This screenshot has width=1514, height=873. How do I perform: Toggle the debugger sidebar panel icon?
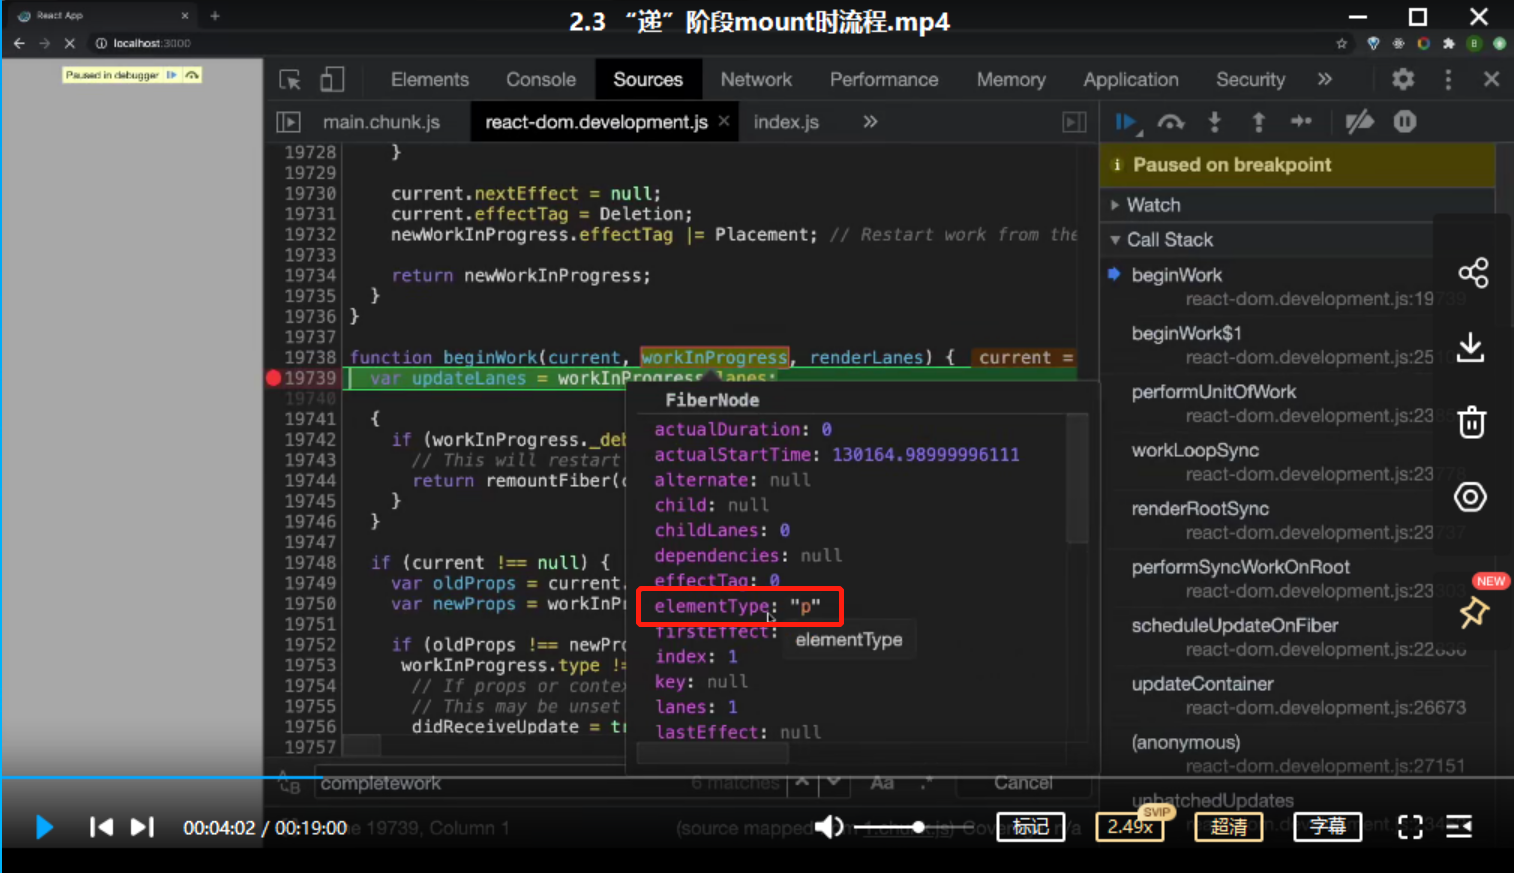(x=1074, y=122)
